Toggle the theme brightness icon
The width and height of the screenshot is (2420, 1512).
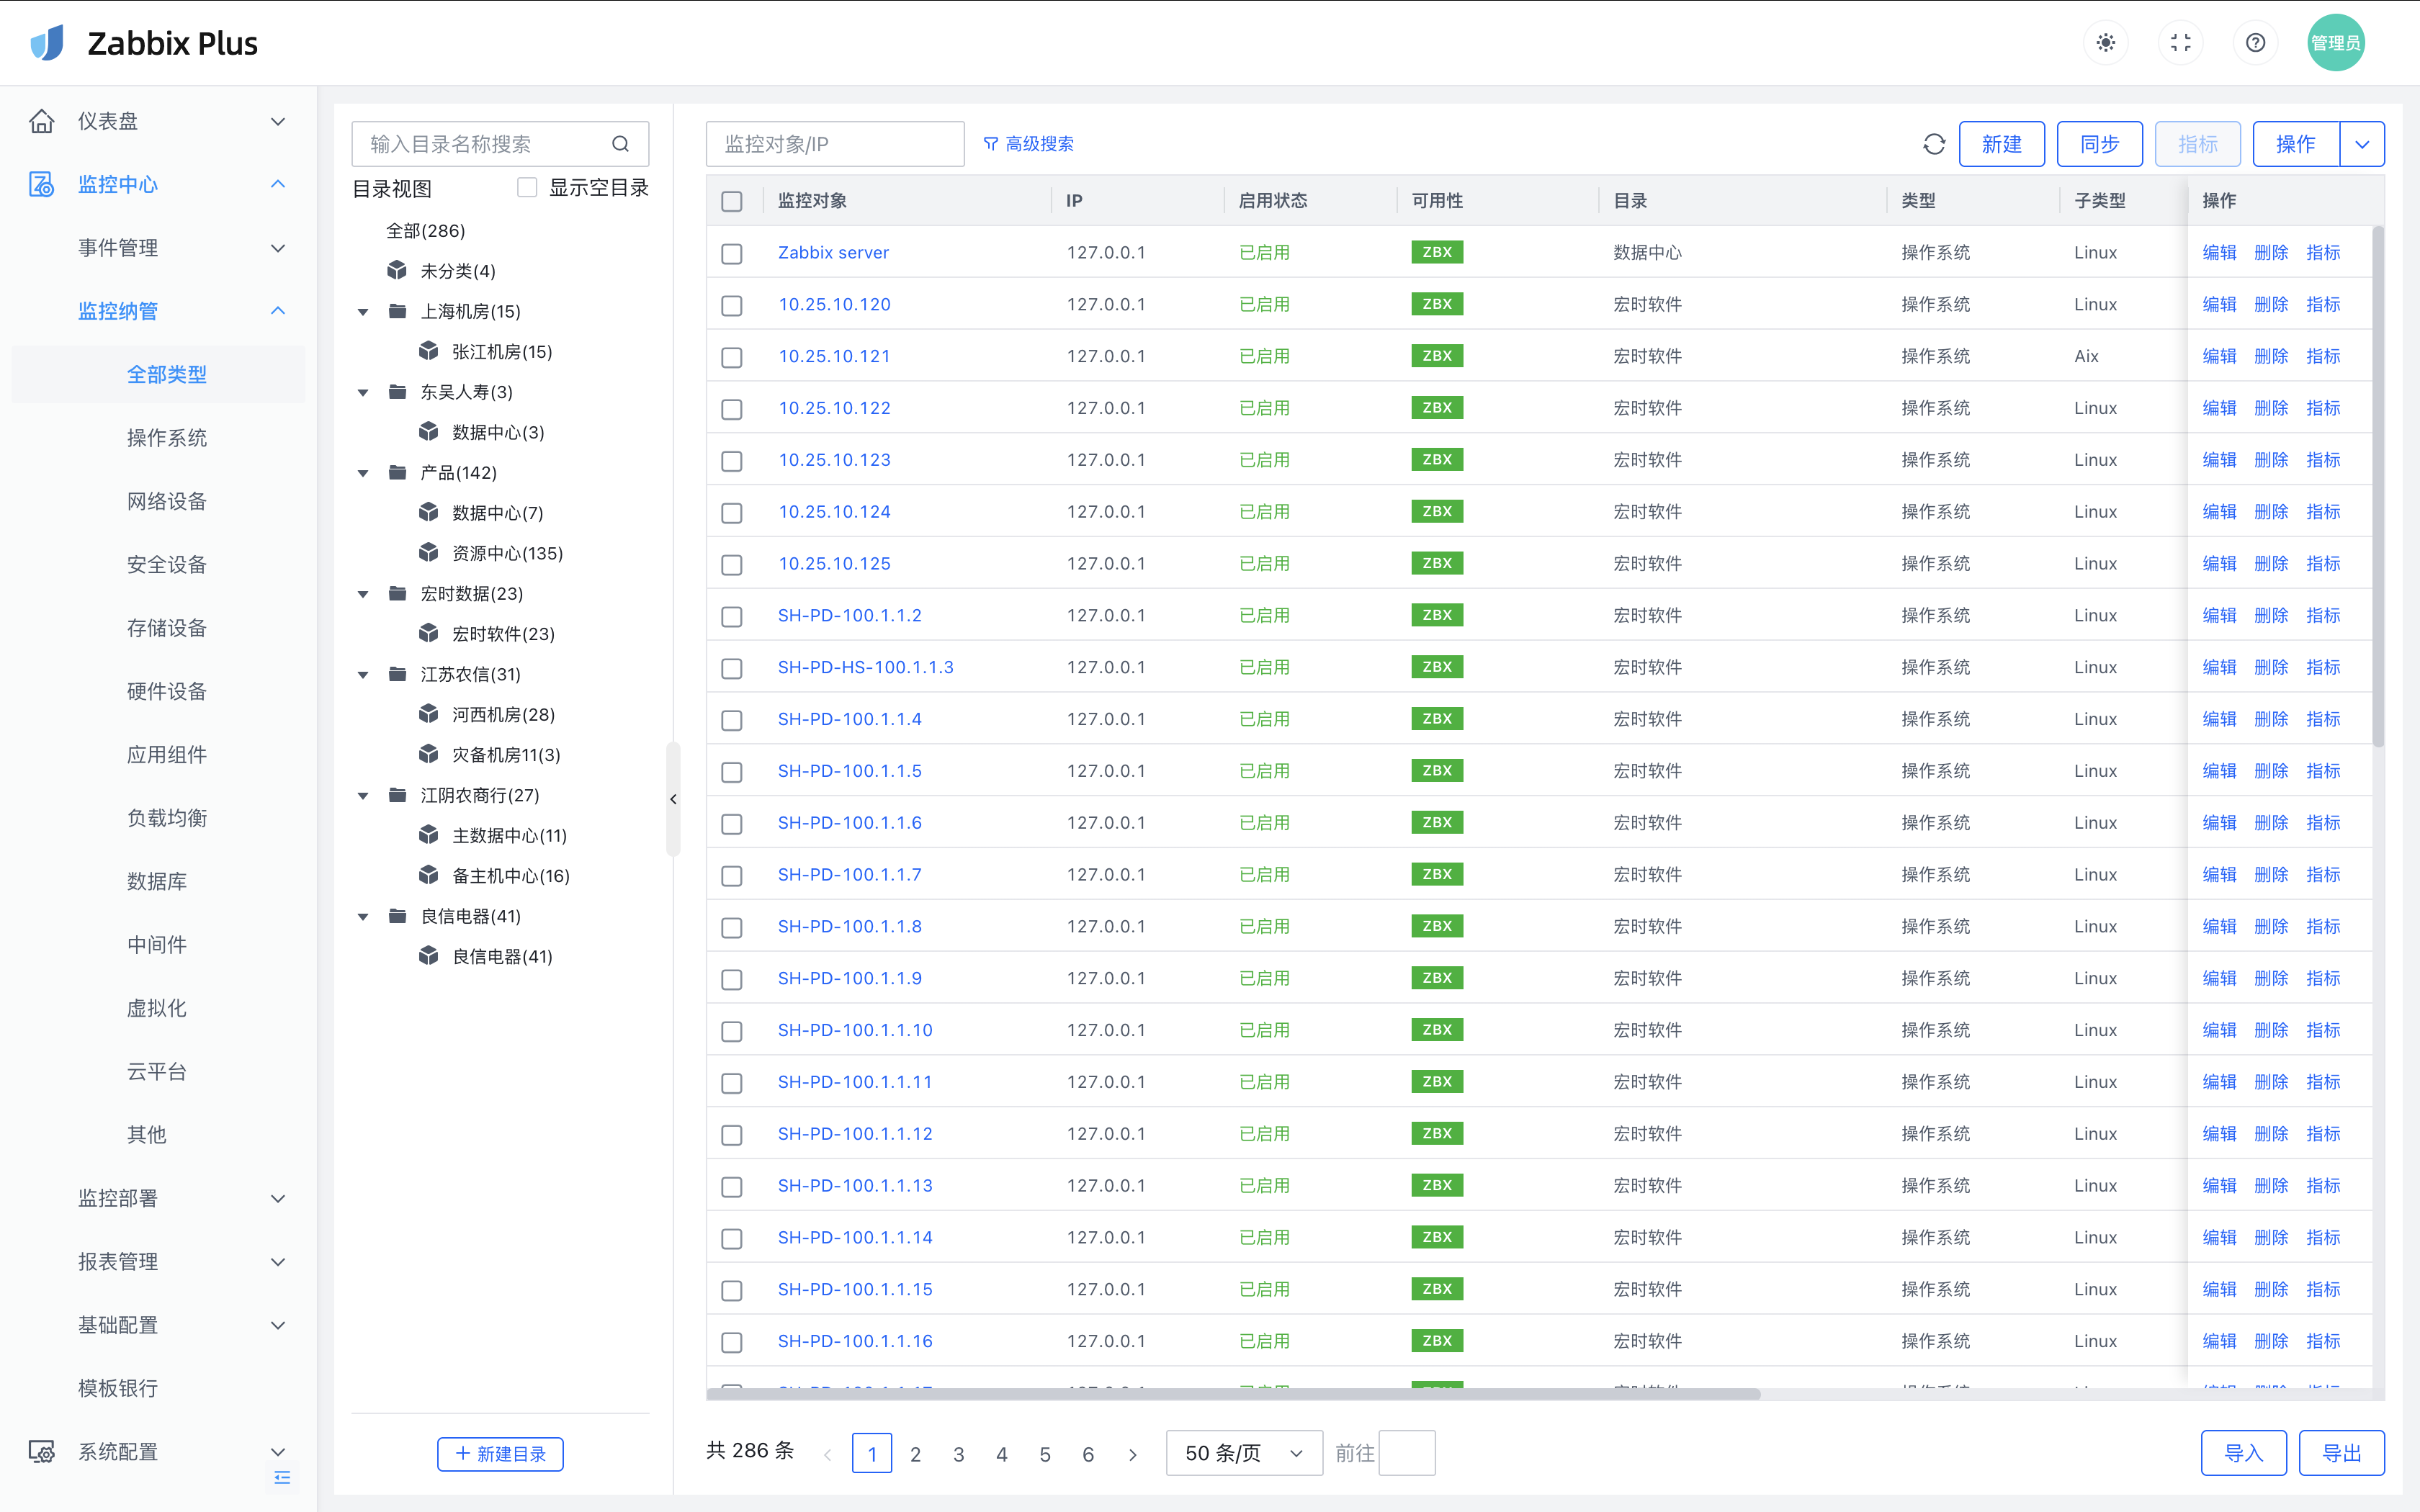click(2106, 43)
